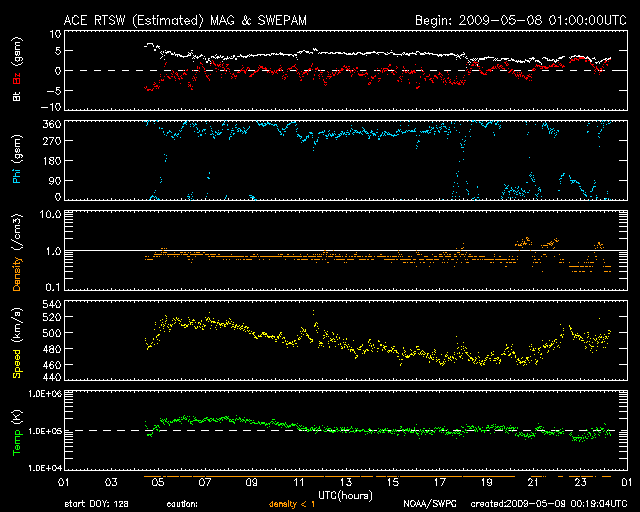
Task: Click the 'caution:' label
Action: [182, 504]
